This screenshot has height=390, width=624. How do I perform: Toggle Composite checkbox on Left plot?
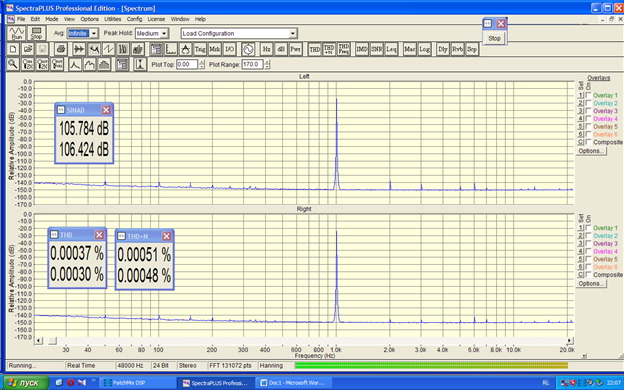(x=589, y=142)
